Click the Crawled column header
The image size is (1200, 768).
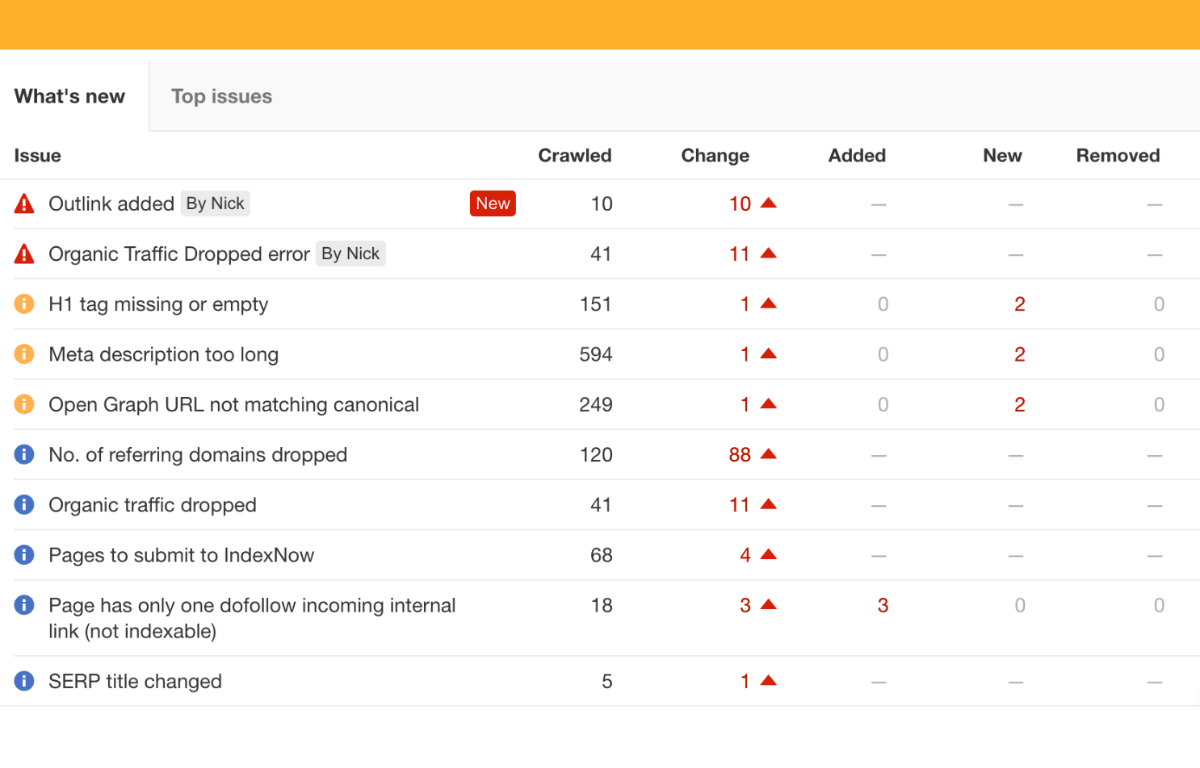pos(575,155)
